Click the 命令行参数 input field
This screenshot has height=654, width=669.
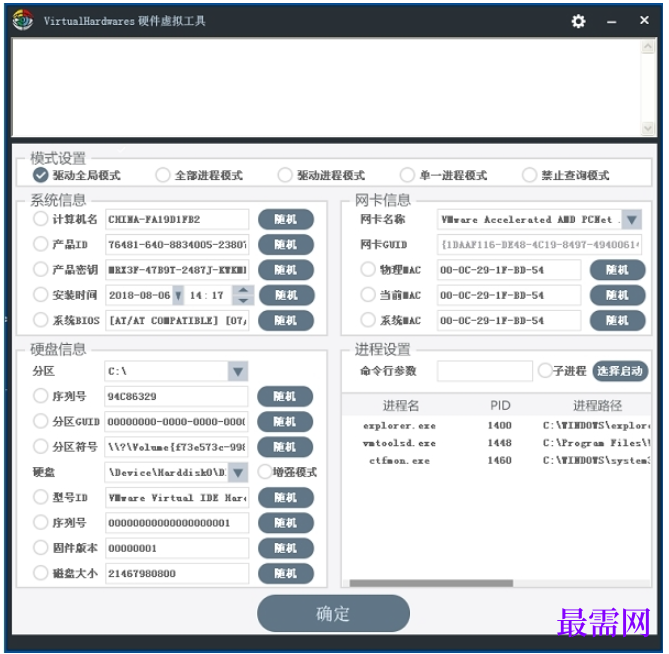coord(485,371)
